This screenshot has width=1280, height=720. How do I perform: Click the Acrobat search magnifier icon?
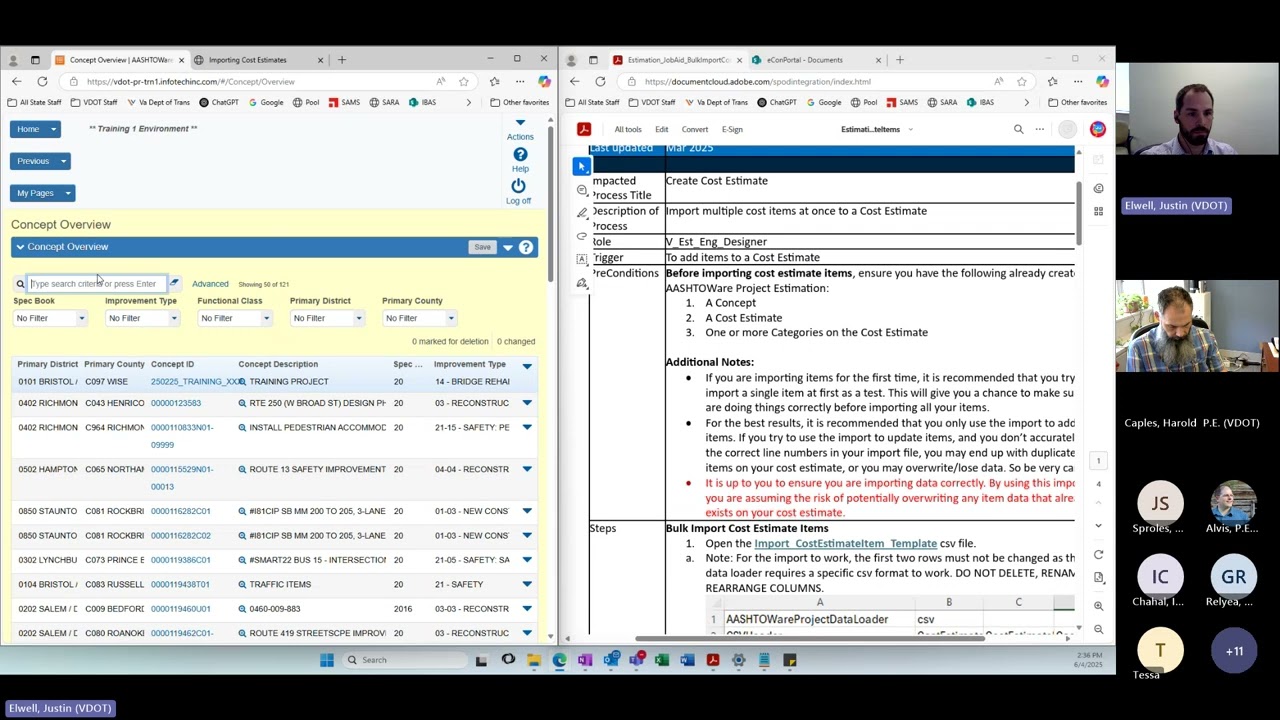click(x=1018, y=129)
